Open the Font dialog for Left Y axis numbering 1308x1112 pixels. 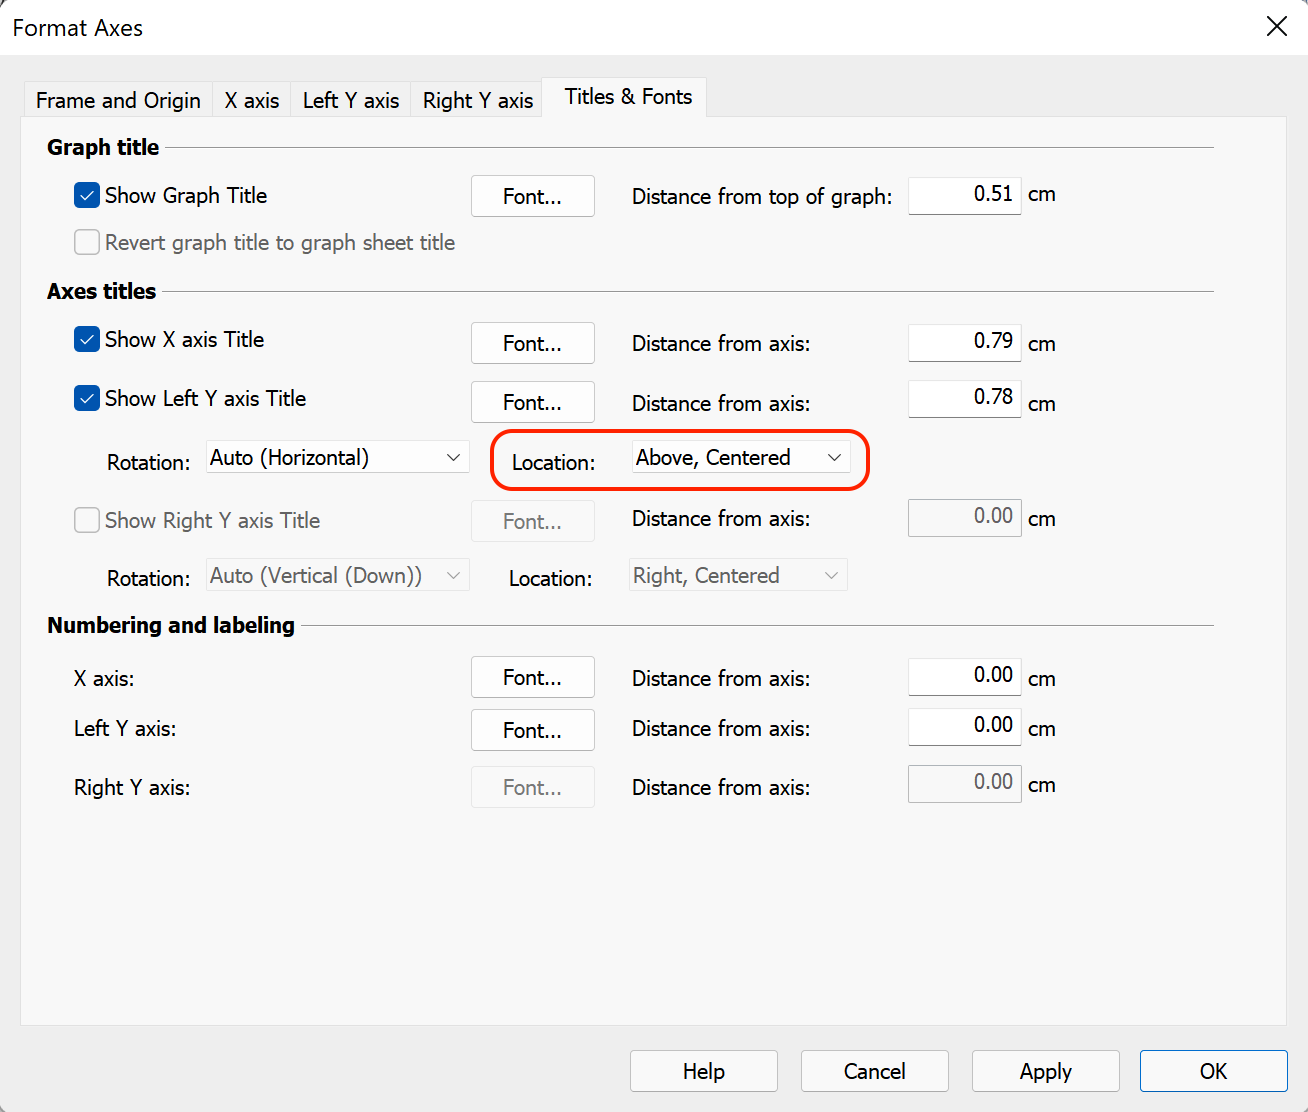(532, 730)
